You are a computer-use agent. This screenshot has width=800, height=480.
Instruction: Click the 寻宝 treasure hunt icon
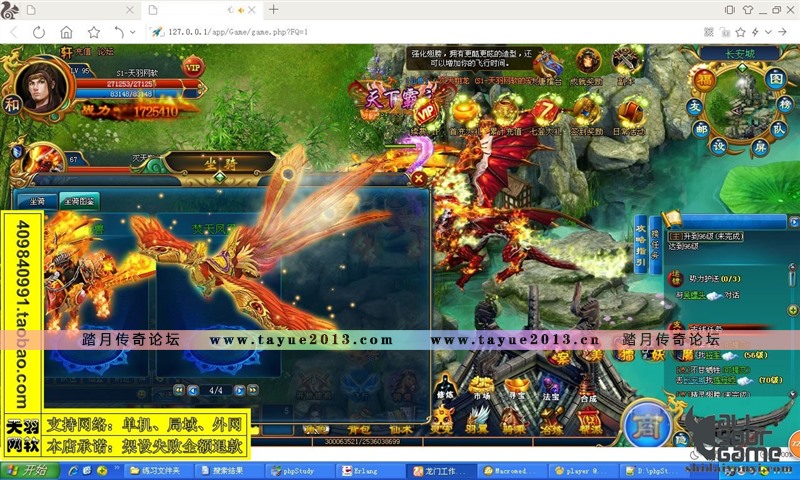pos(517,390)
